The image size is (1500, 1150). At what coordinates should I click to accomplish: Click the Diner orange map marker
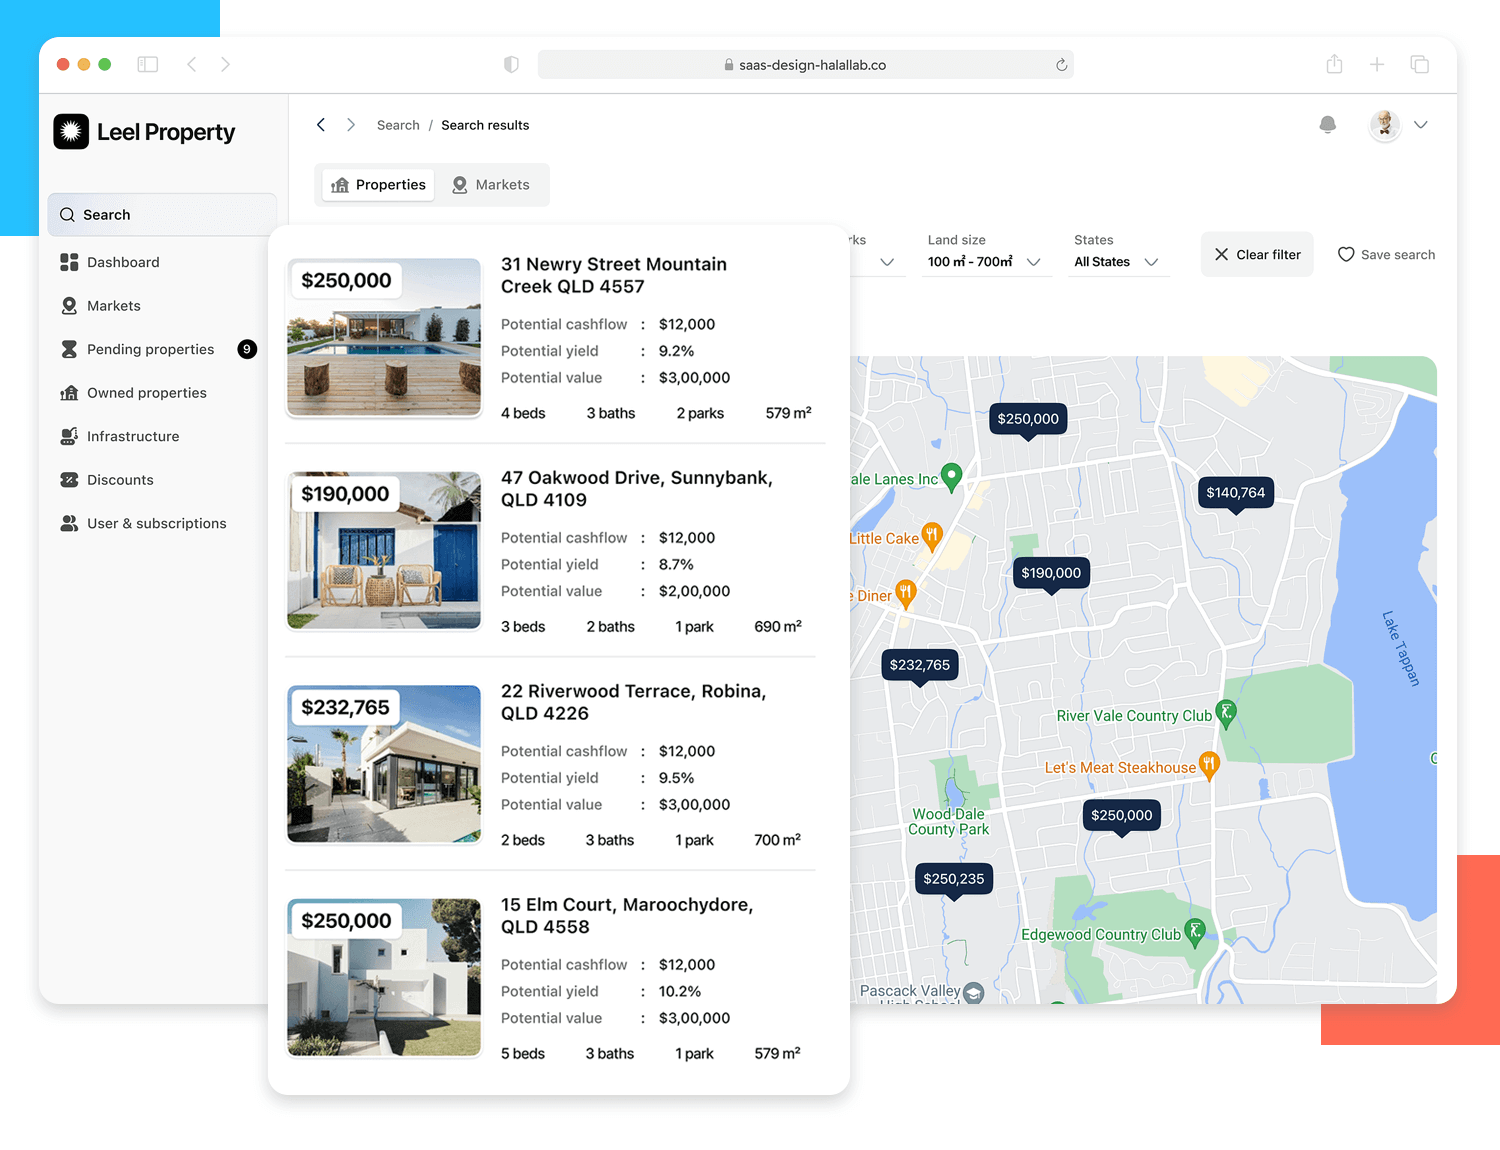coord(906,594)
